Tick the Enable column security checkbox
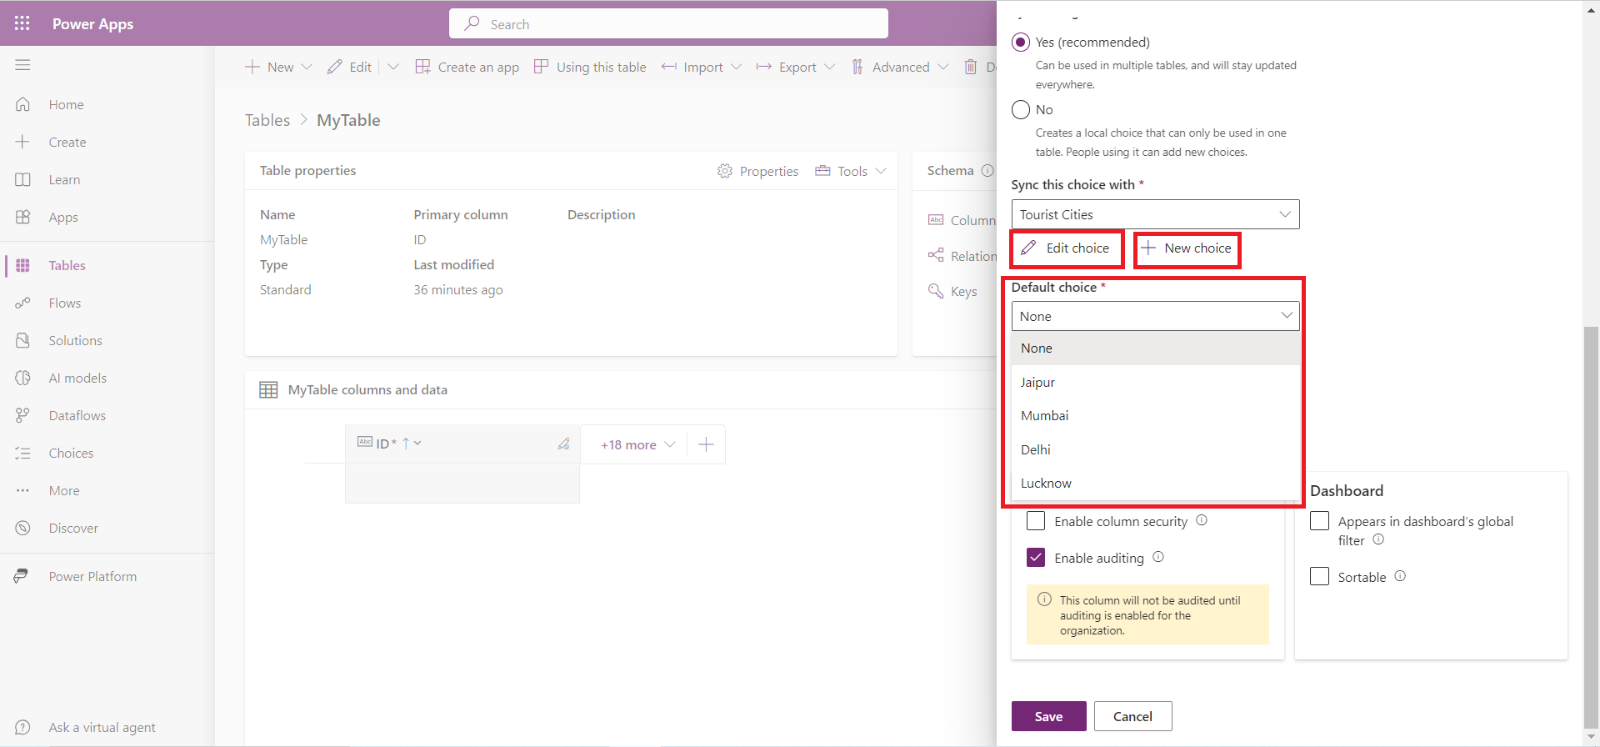The height and width of the screenshot is (747, 1600). pos(1036,521)
